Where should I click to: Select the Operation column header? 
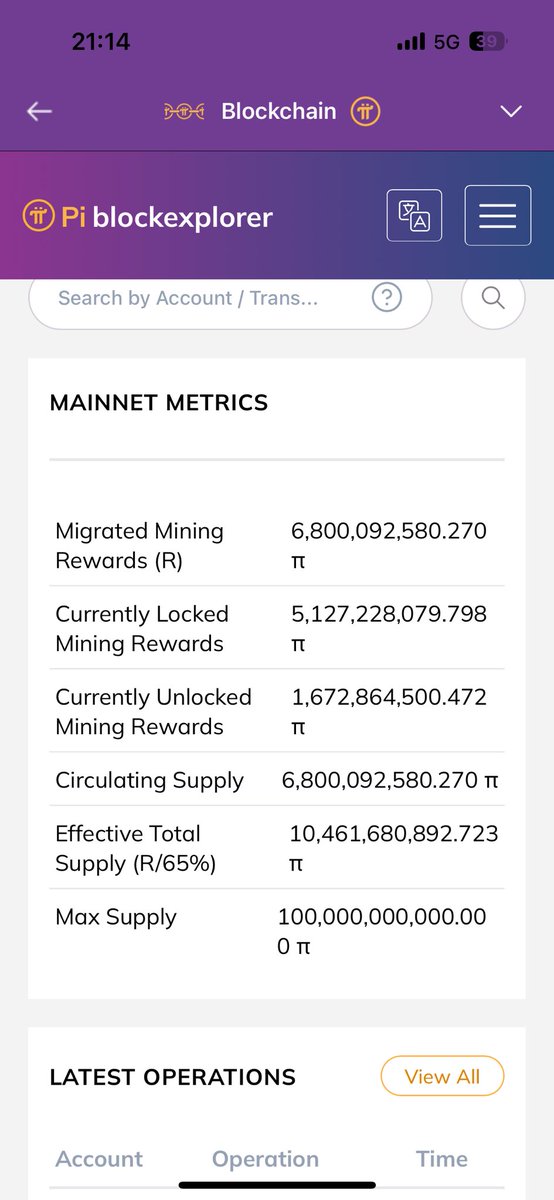[265, 1159]
